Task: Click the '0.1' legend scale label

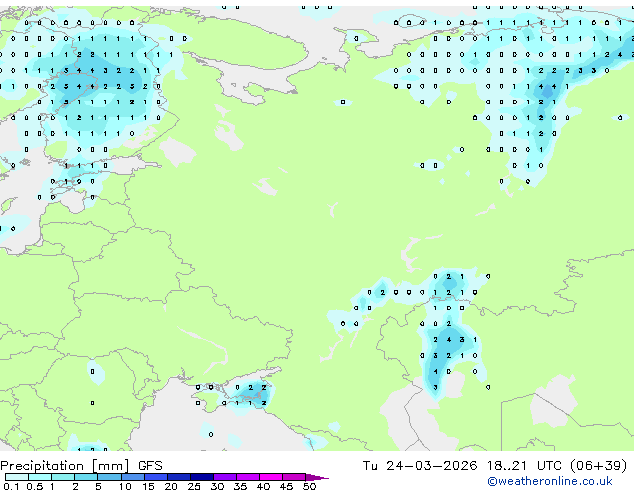Action: (x=11, y=486)
